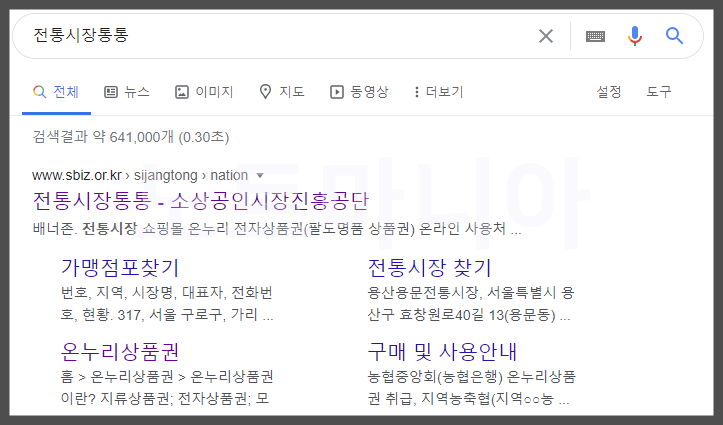Image resolution: width=723 pixels, height=425 pixels.
Task: Select the 전체 tab
Action: click(x=56, y=92)
